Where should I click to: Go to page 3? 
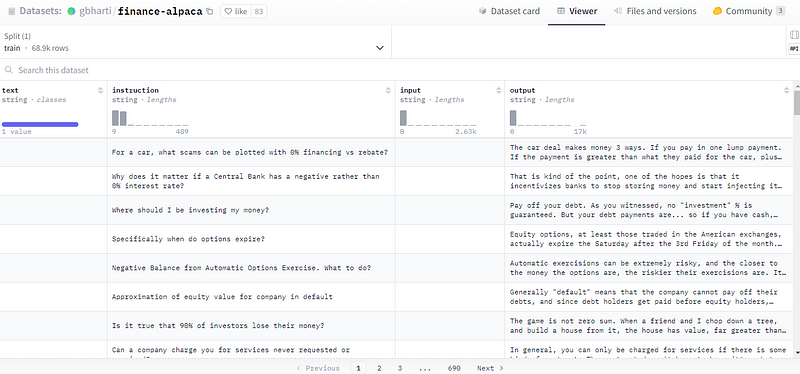point(399,368)
